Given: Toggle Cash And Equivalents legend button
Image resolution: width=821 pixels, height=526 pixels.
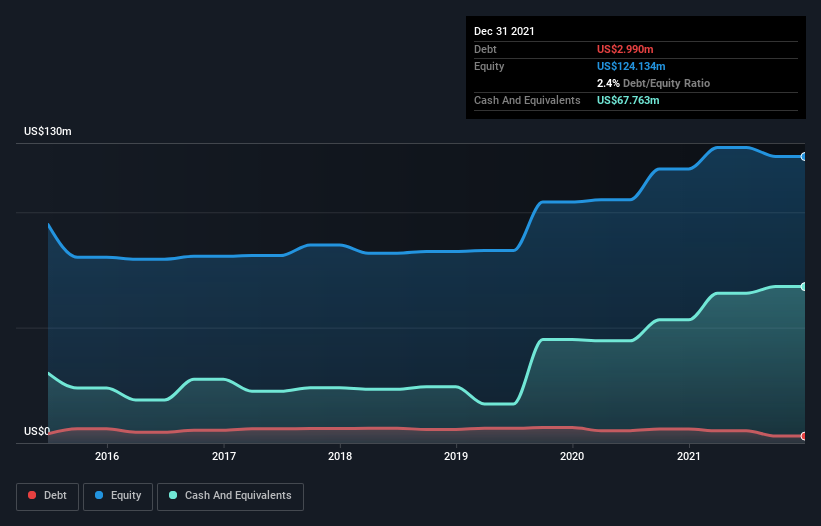Looking at the screenshot, I should [x=230, y=496].
